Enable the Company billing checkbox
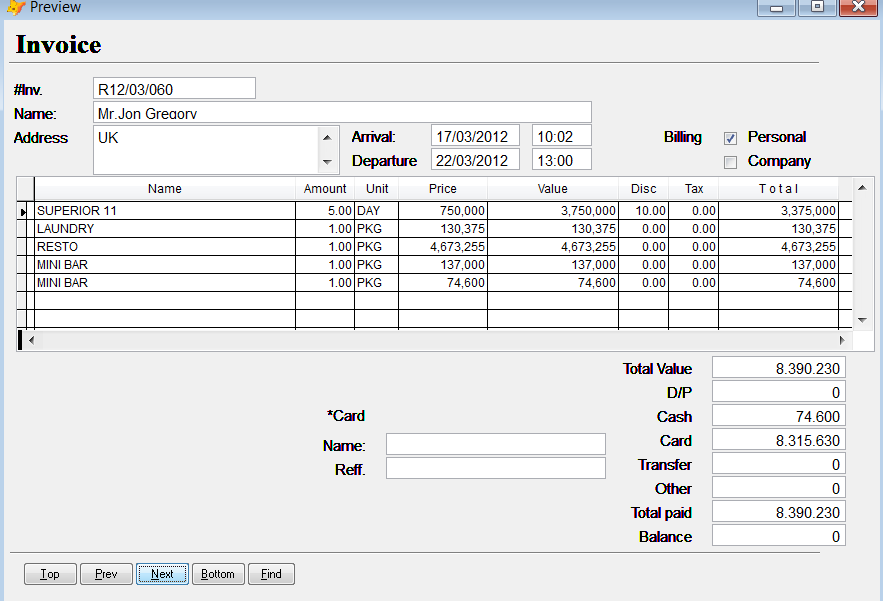 coord(730,162)
